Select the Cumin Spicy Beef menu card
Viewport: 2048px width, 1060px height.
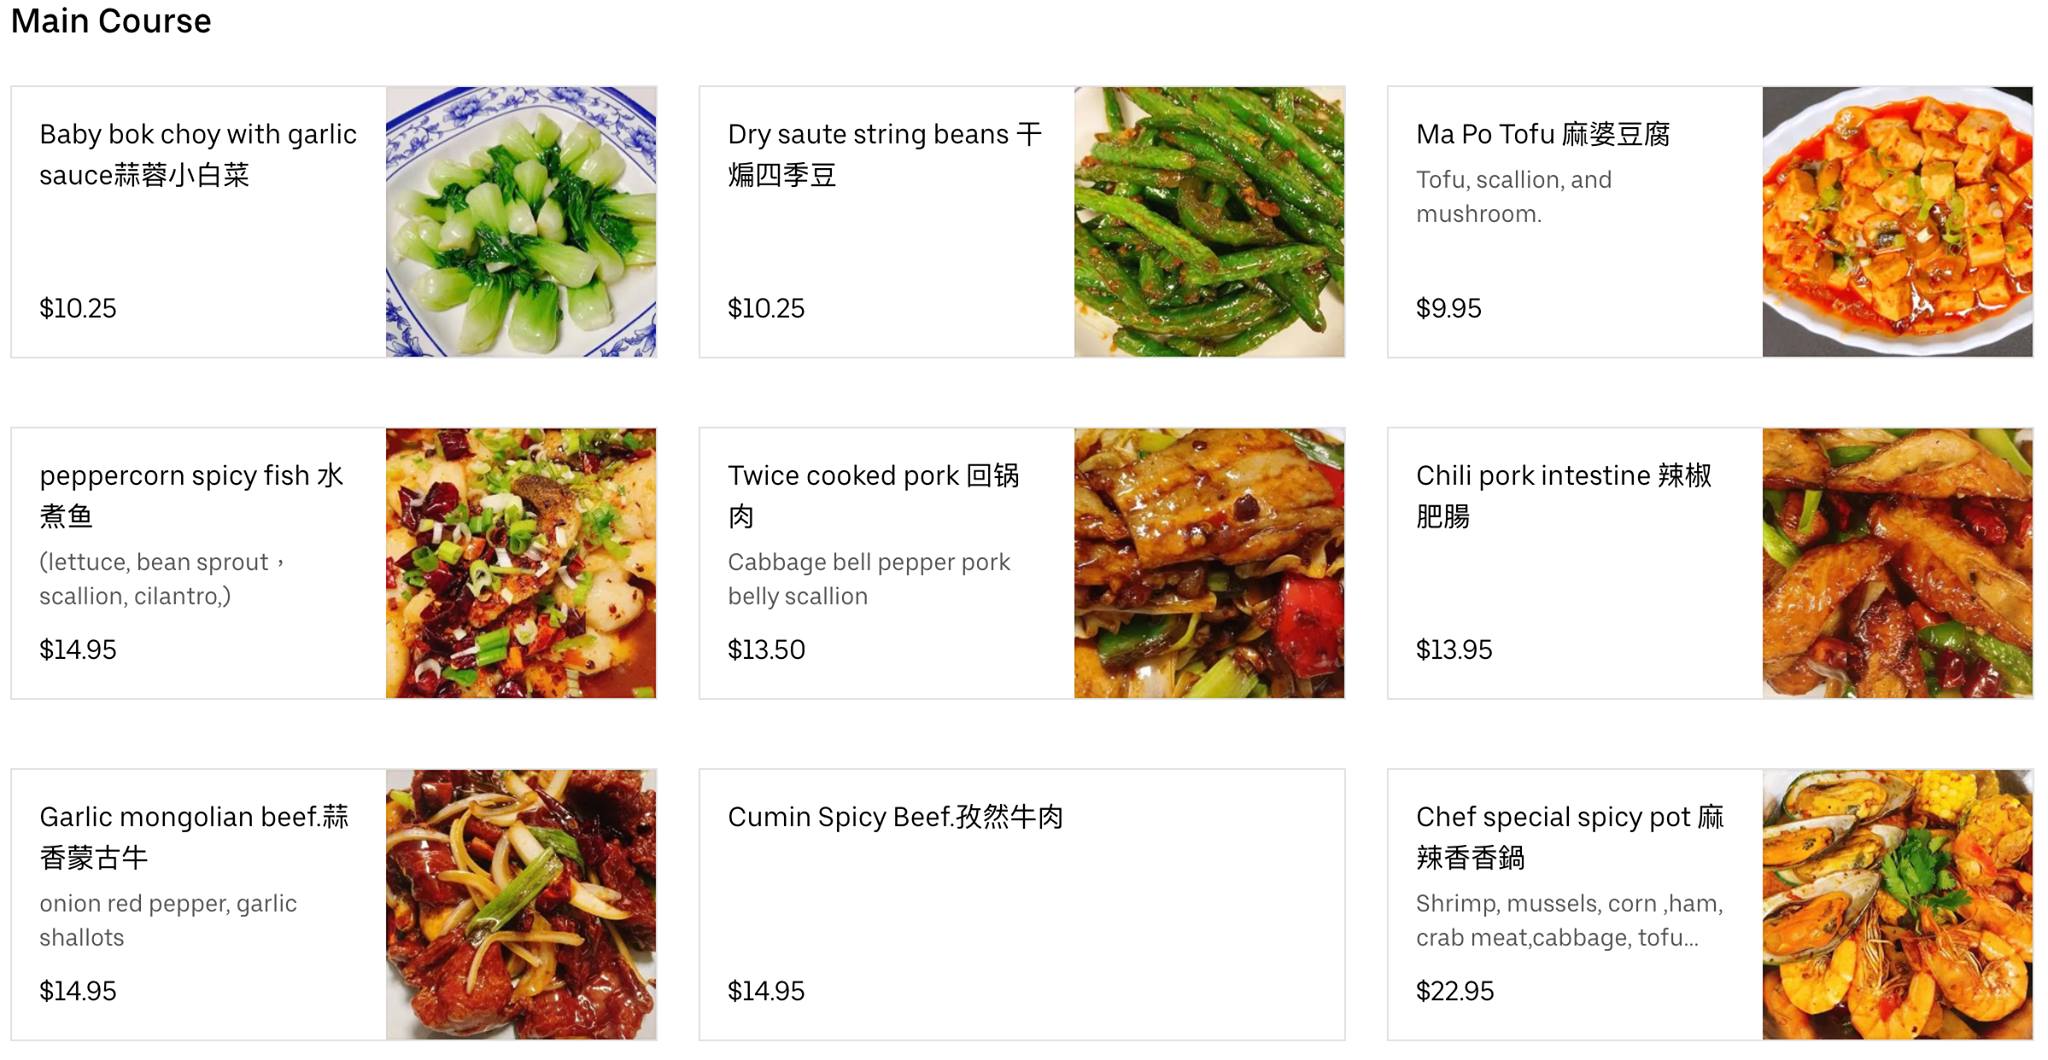[x=1021, y=904]
